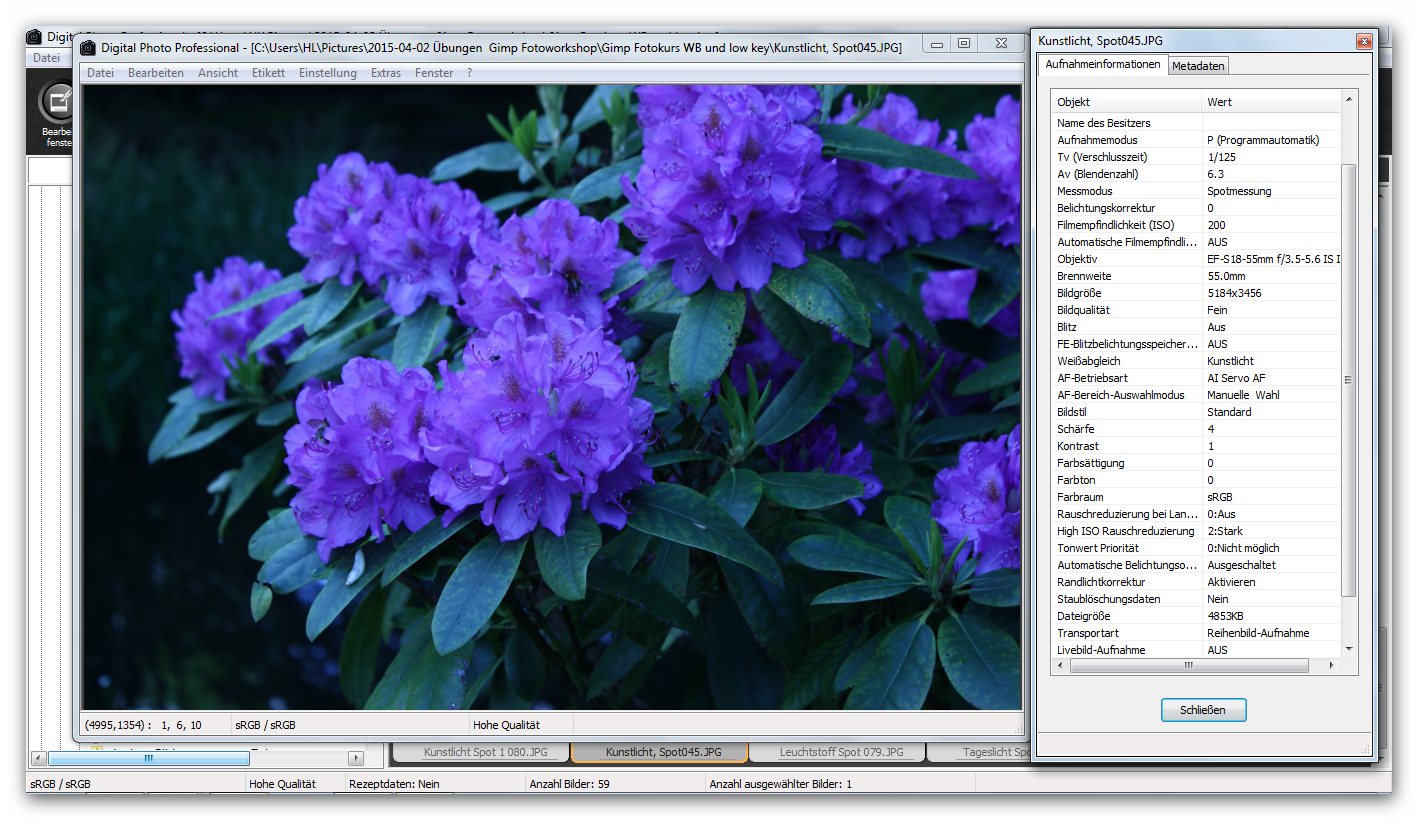Click the up arrow of the info list scrollbar
The image size is (1418, 820).
coord(1349,99)
